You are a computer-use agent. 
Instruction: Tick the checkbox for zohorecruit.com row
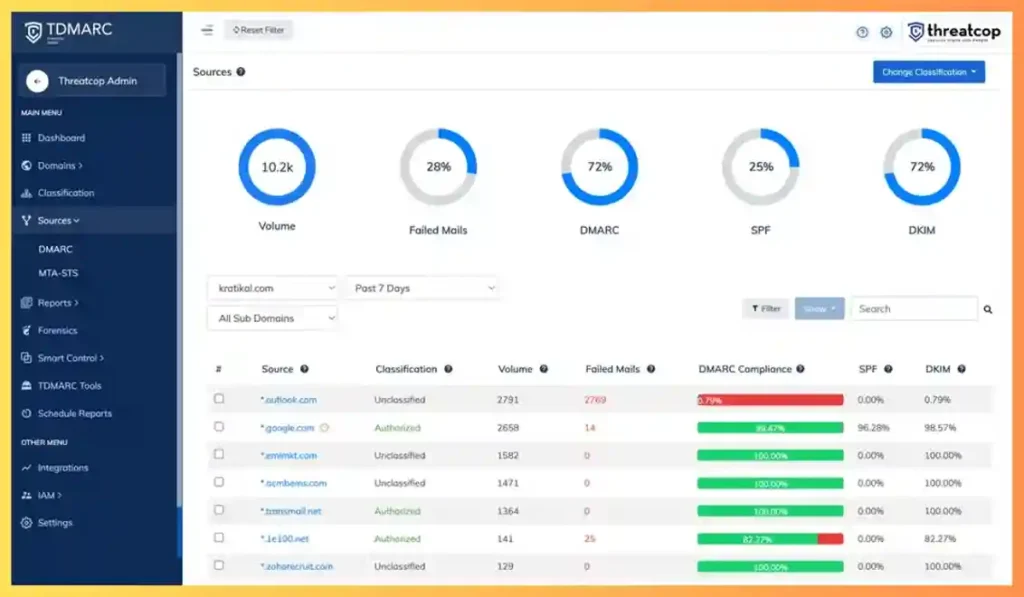[x=219, y=565]
